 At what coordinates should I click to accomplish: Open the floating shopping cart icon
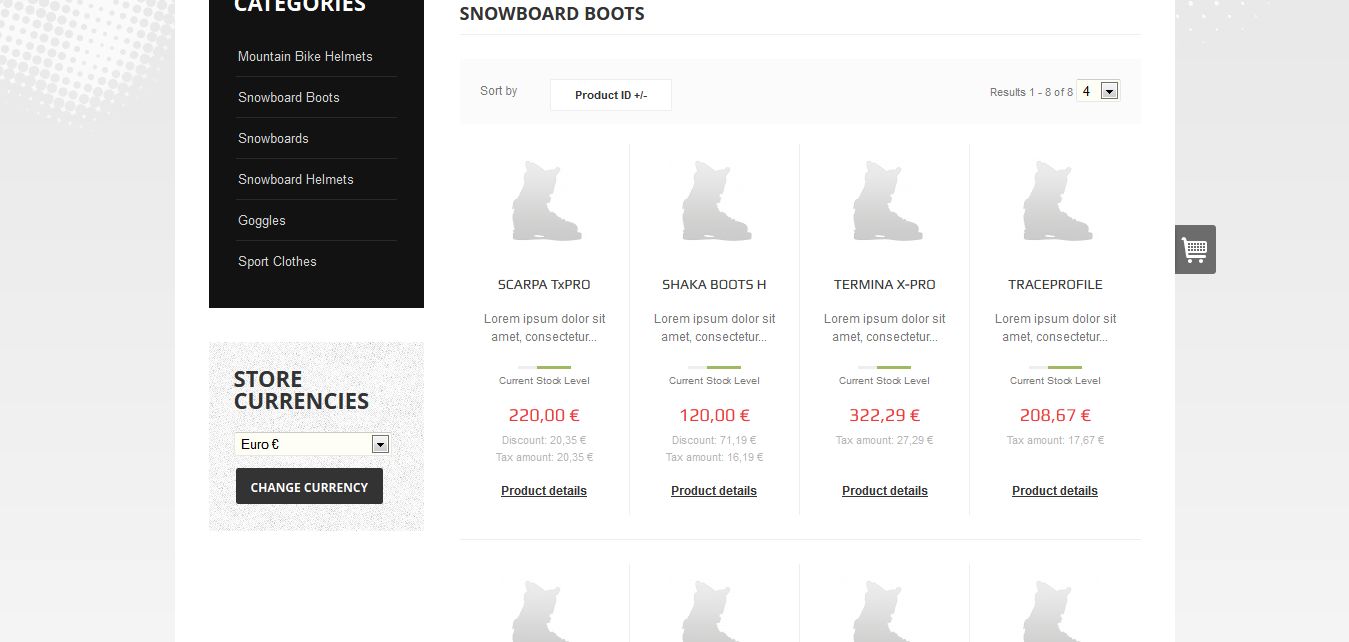pos(1195,249)
